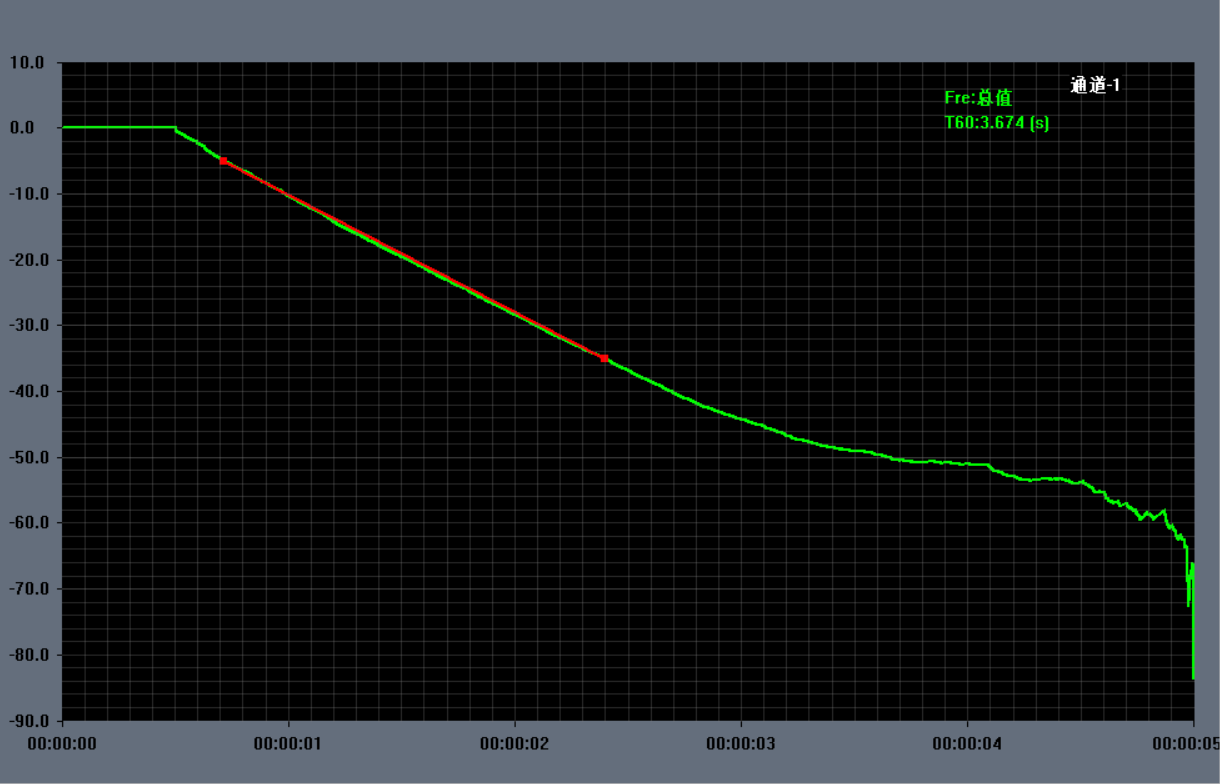This screenshot has width=1220, height=784.
Task: Select the T60:3.674 (s) readout
Action: coord(996,123)
